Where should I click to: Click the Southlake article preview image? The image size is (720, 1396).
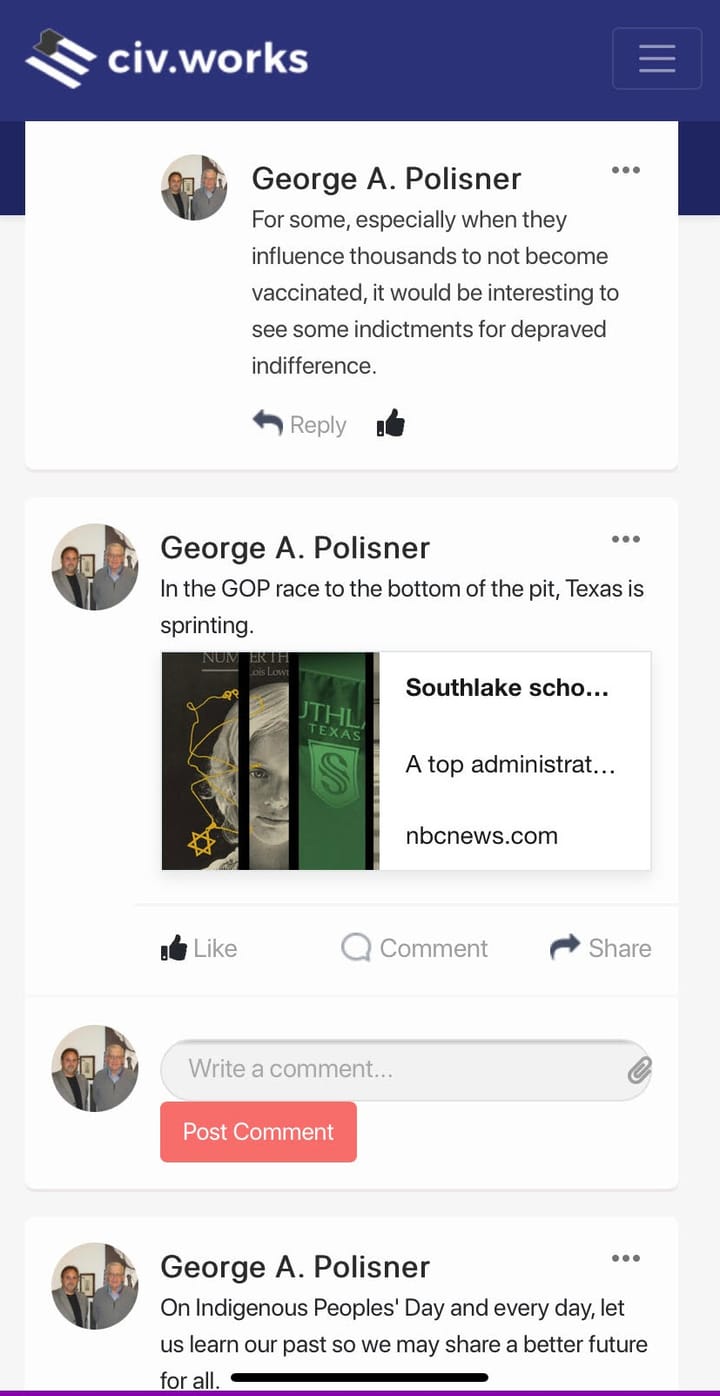coord(270,761)
